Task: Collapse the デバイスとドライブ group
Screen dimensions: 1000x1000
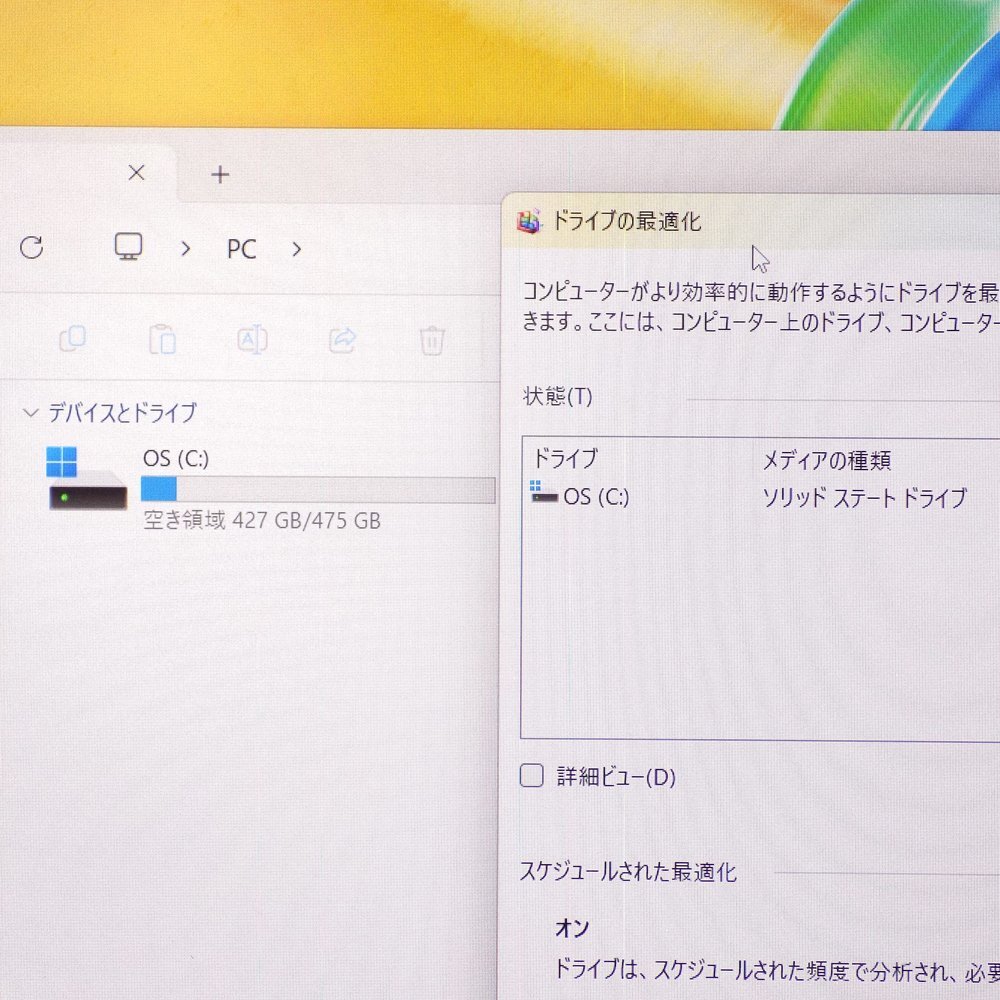Action: pos(30,413)
